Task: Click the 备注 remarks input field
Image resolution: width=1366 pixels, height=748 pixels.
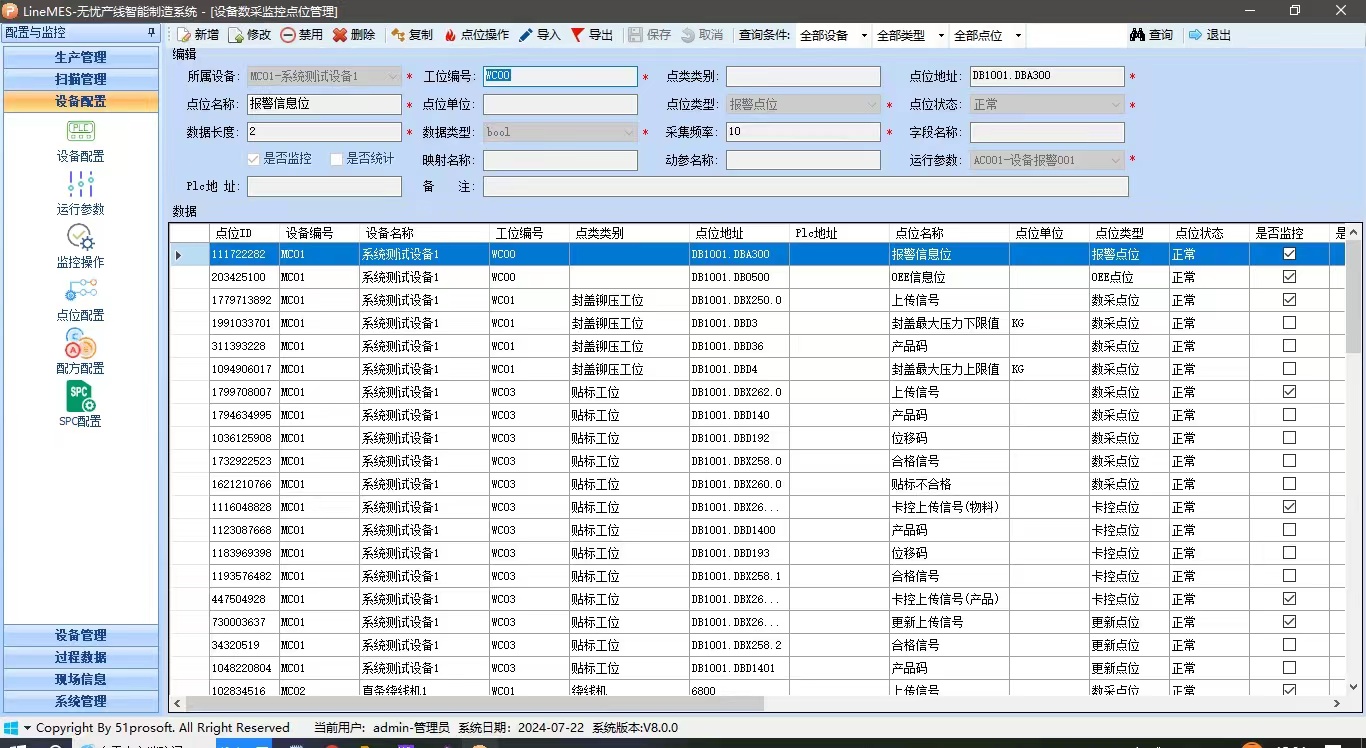Action: tap(806, 187)
